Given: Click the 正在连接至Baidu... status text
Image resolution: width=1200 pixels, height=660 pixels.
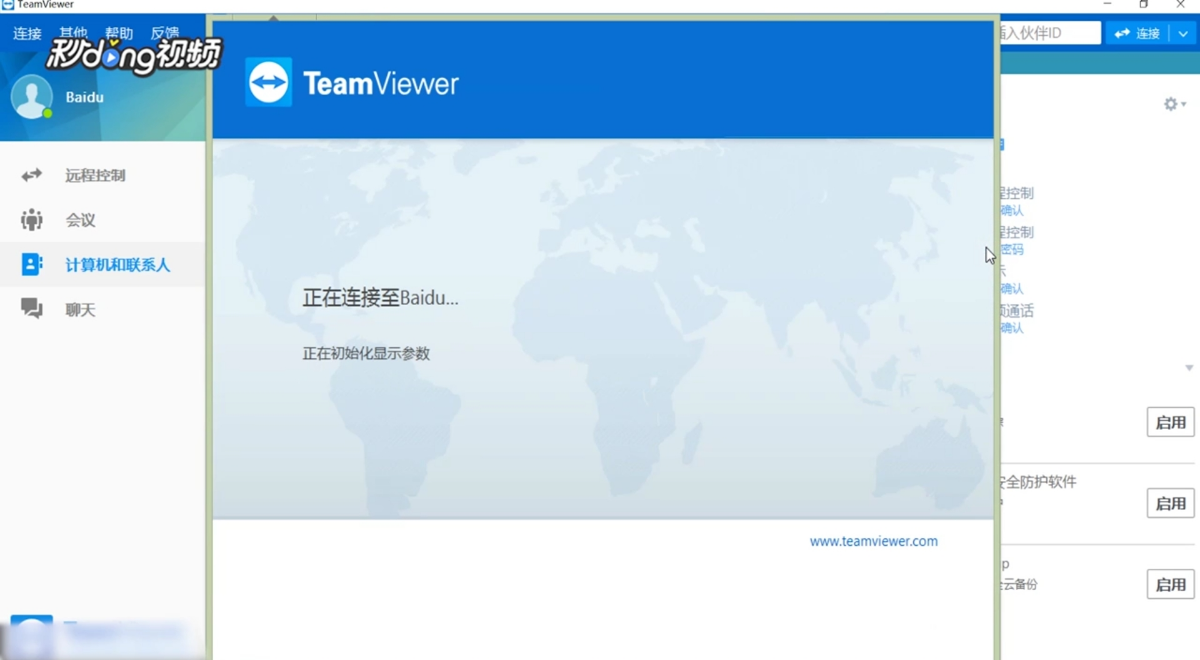Looking at the screenshot, I should (381, 298).
